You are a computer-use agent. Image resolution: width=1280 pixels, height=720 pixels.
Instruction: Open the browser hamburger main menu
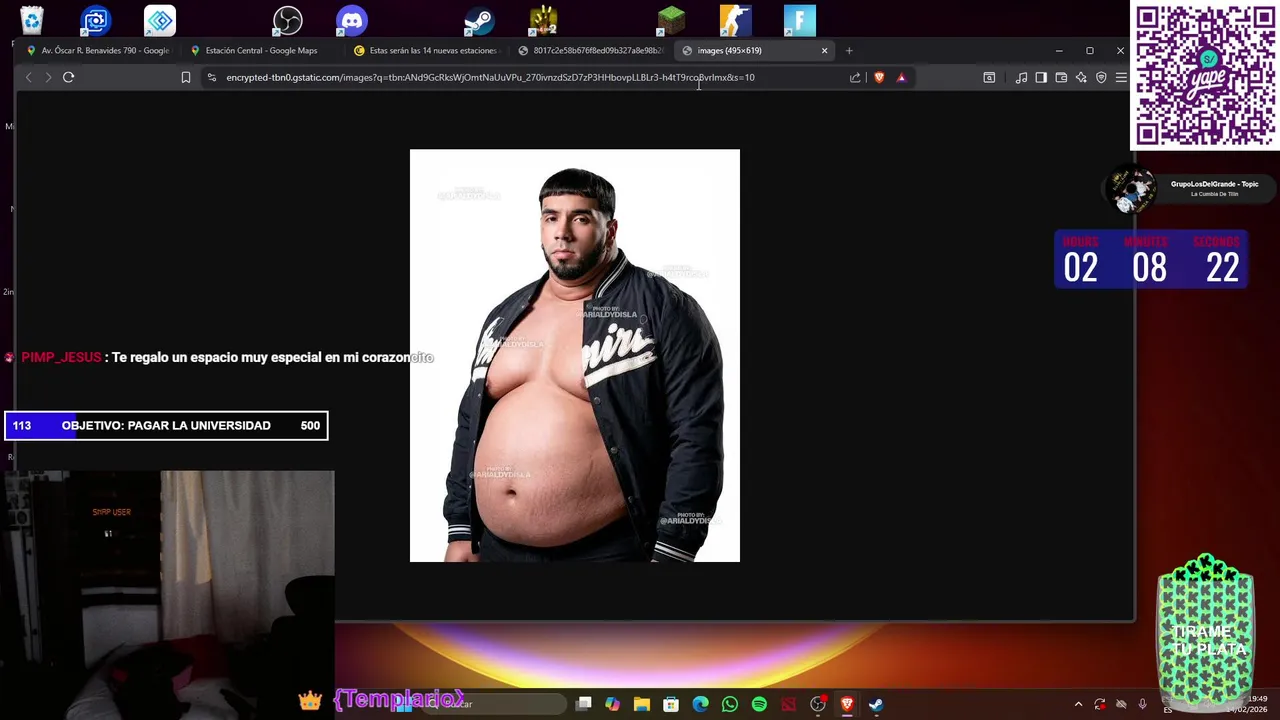click(1121, 77)
